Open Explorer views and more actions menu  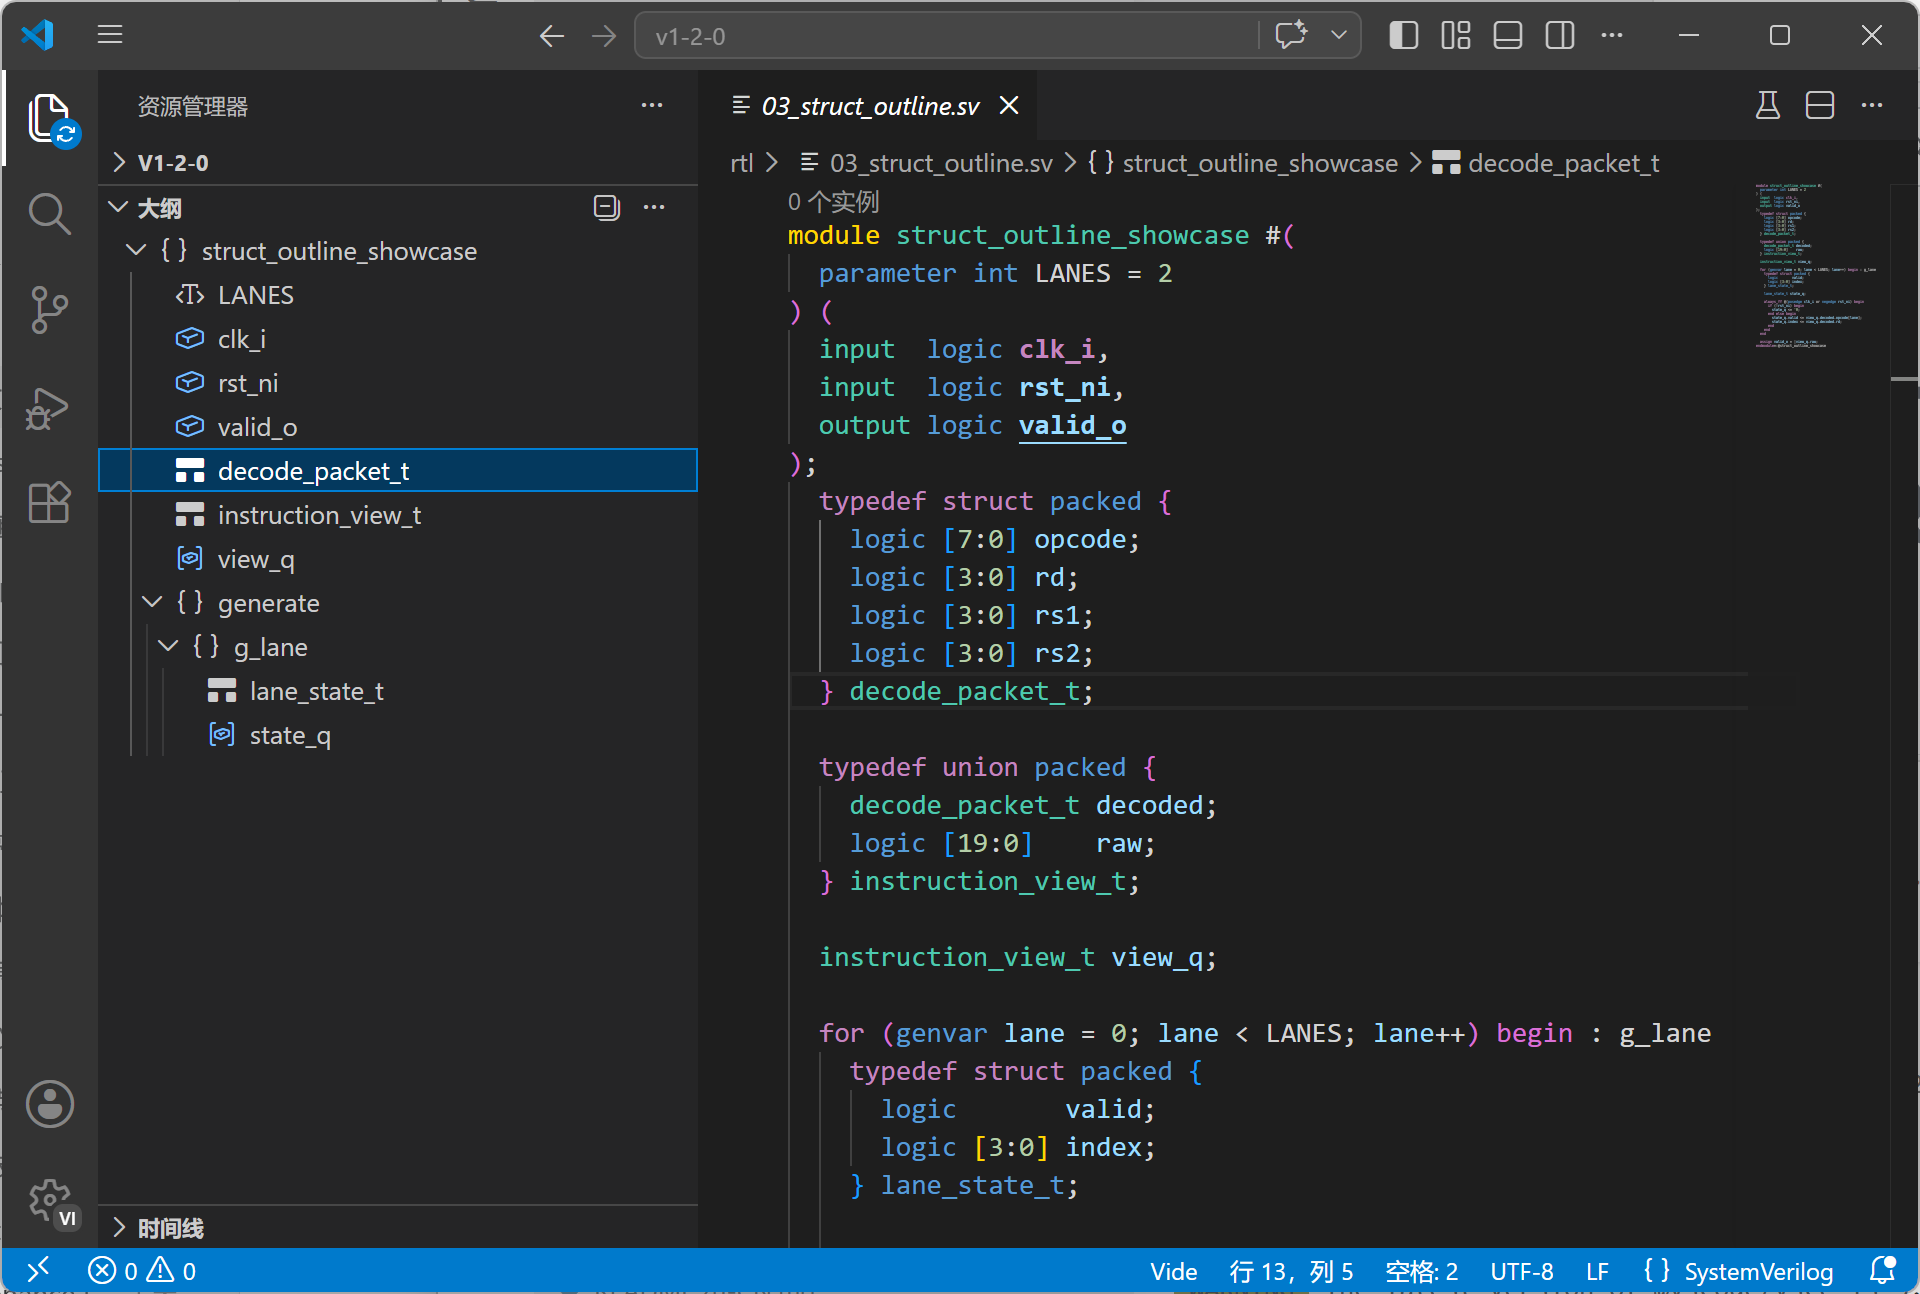coord(652,105)
